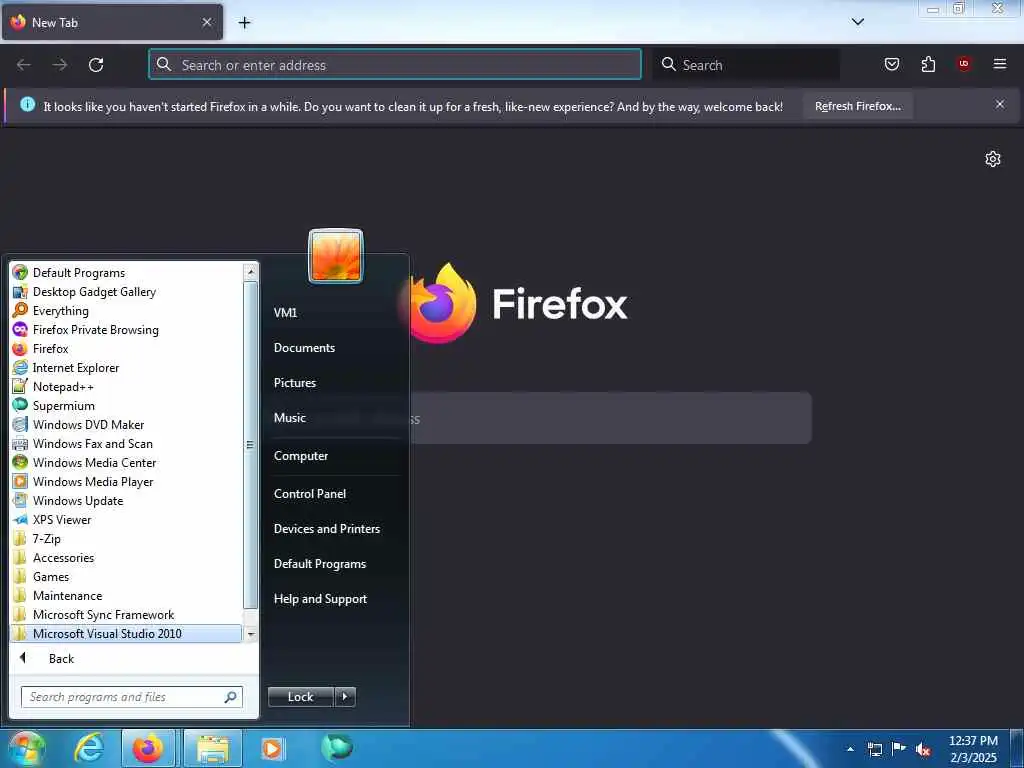Click the user account picture
The width and height of the screenshot is (1024, 768).
pyautogui.click(x=336, y=256)
